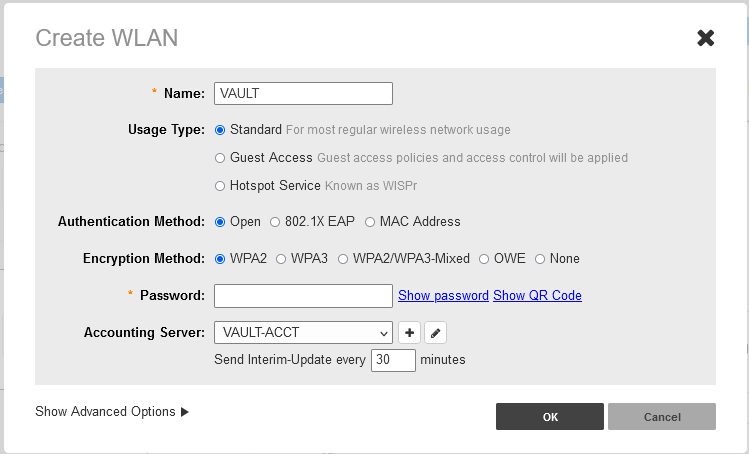Choose 802.1X EAP authentication method
This screenshot has height=454, width=749.
pyautogui.click(x=275, y=222)
